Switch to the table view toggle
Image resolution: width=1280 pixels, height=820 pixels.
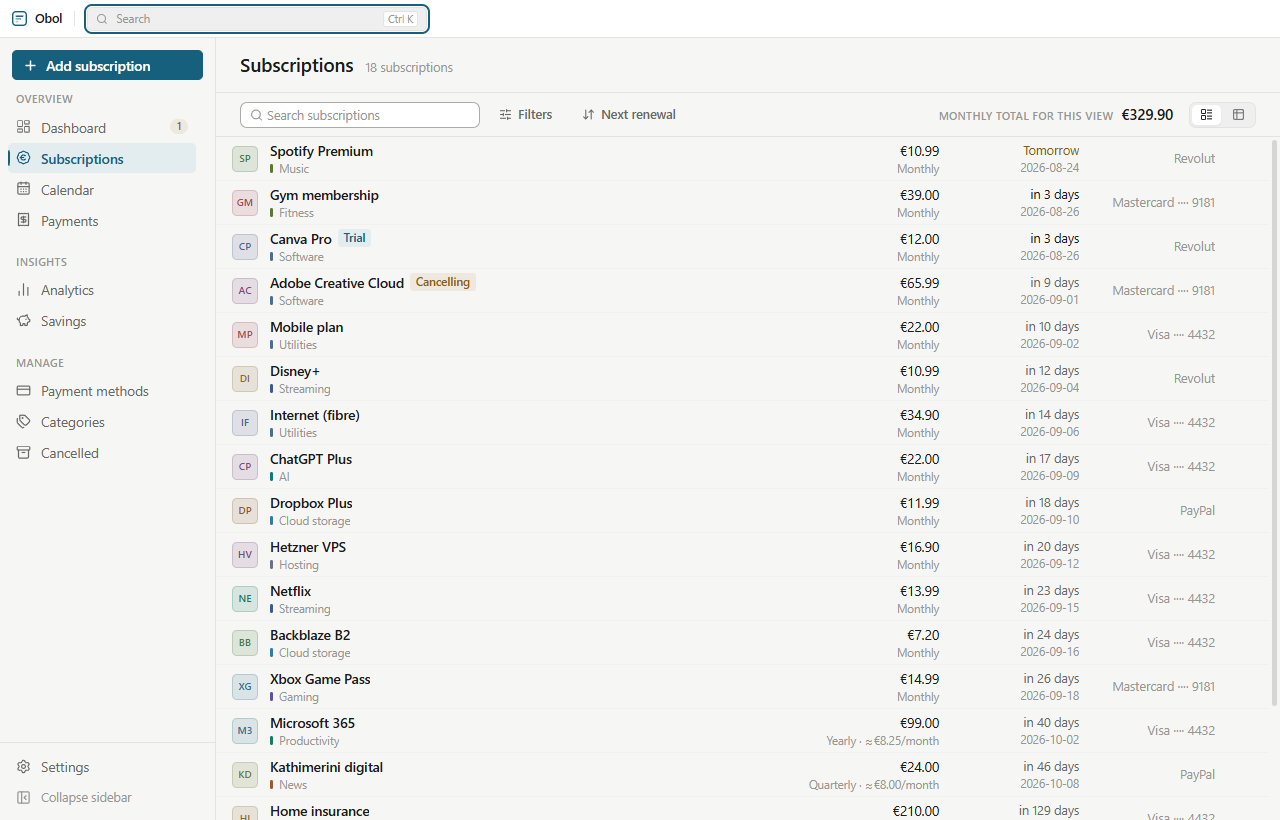pos(1238,115)
